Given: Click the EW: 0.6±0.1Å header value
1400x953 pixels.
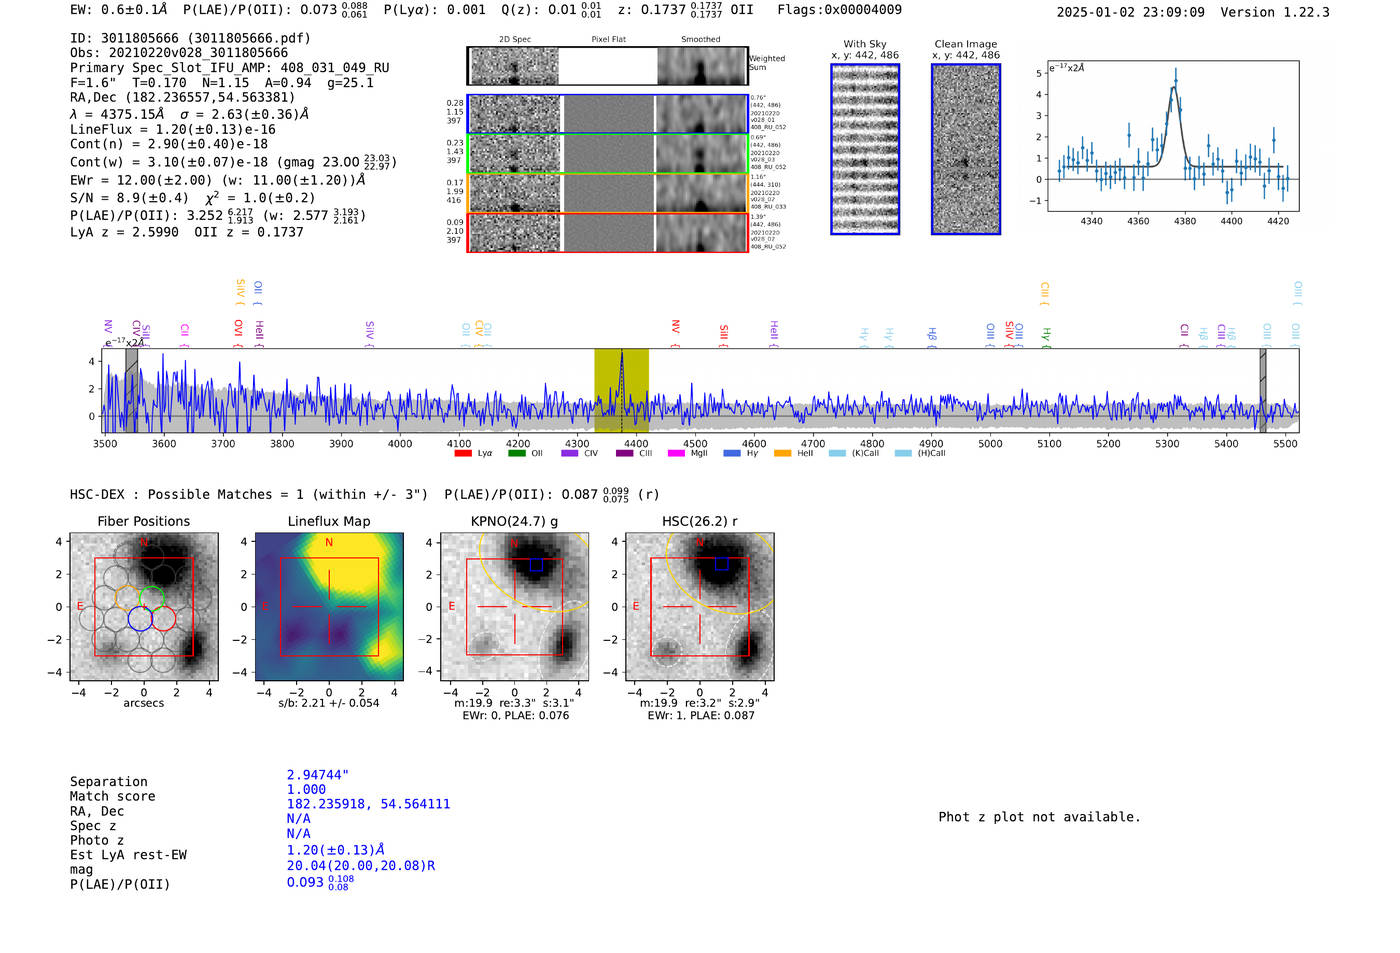Looking at the screenshot, I should 119,10.
